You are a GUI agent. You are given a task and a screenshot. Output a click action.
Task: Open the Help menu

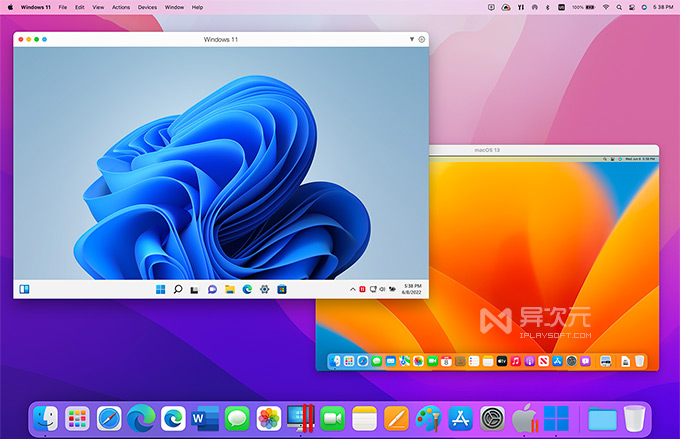(x=197, y=7)
